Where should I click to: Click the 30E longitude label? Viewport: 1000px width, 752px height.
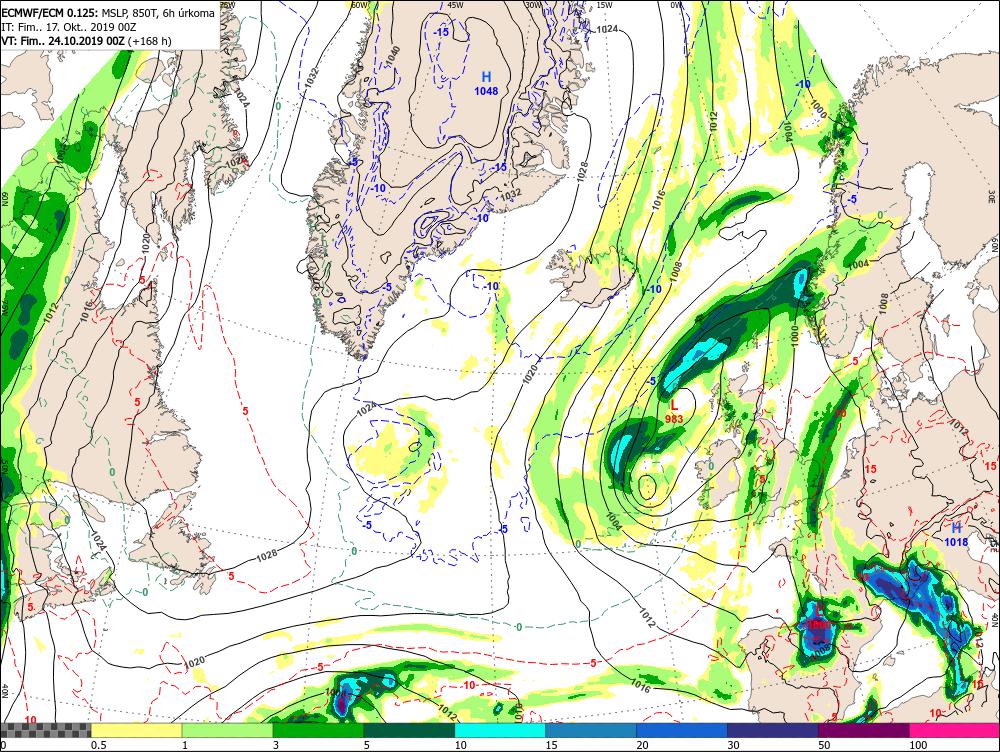(994, 195)
